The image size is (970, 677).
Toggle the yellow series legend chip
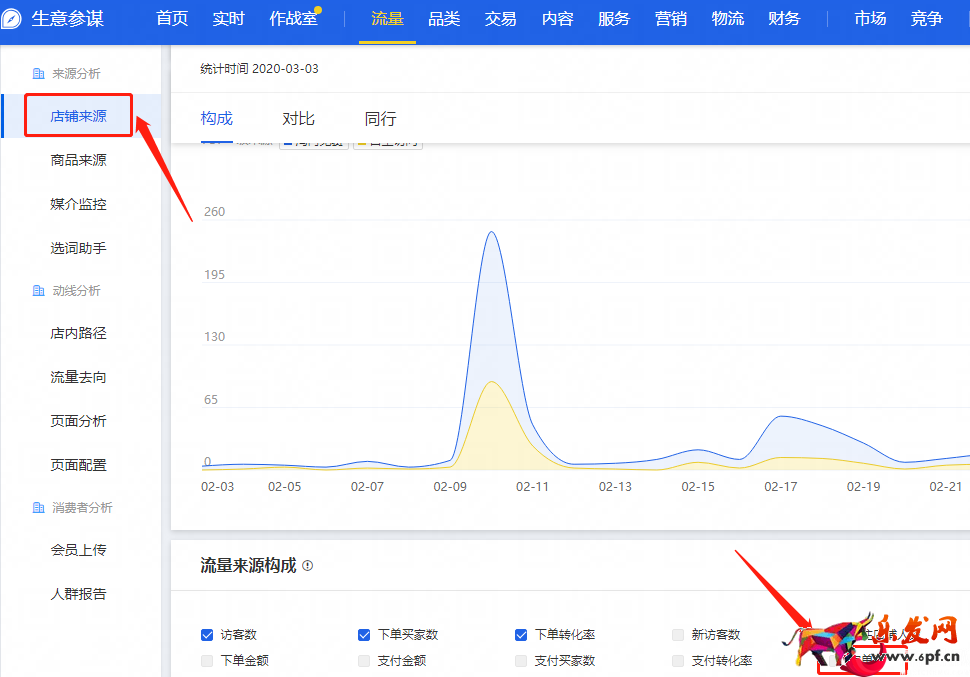click(x=388, y=143)
